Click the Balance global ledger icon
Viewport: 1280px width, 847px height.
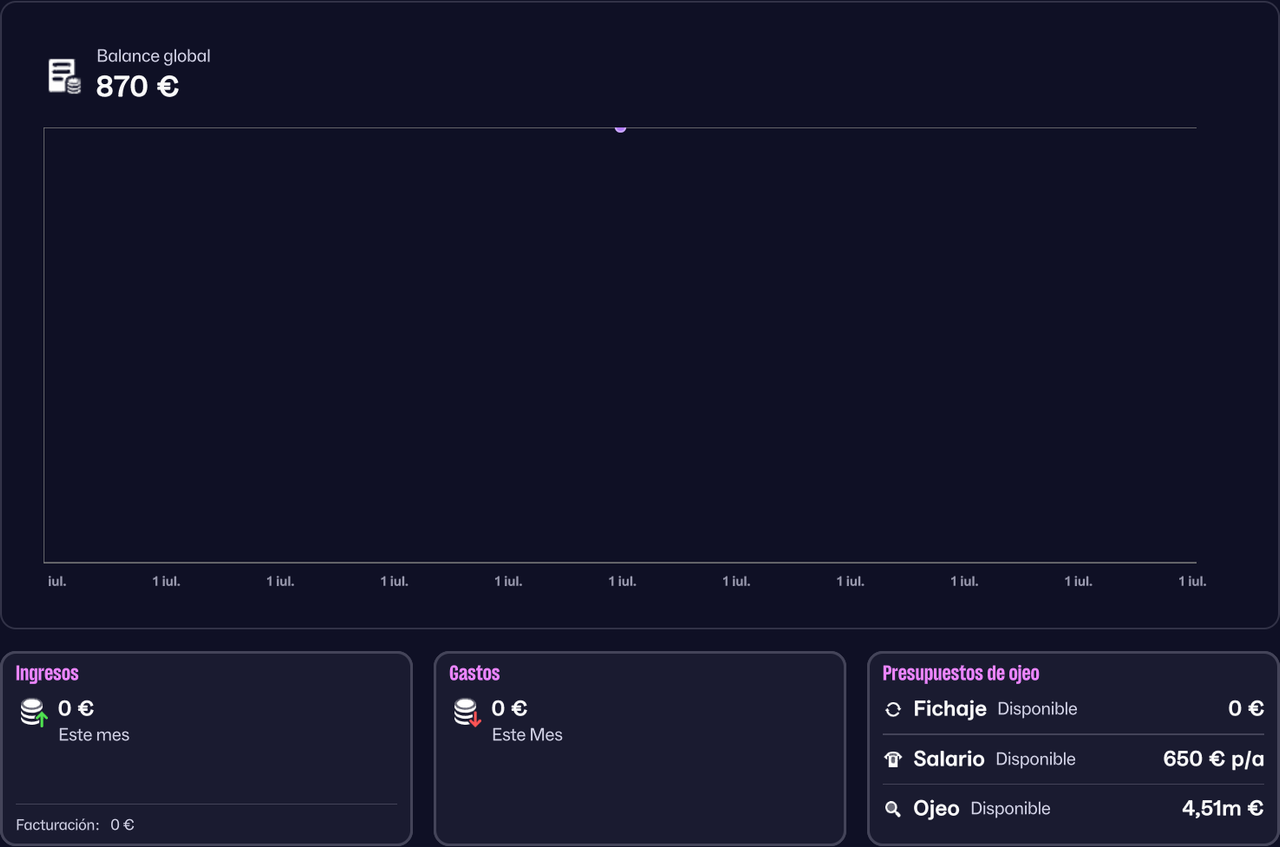pos(65,76)
